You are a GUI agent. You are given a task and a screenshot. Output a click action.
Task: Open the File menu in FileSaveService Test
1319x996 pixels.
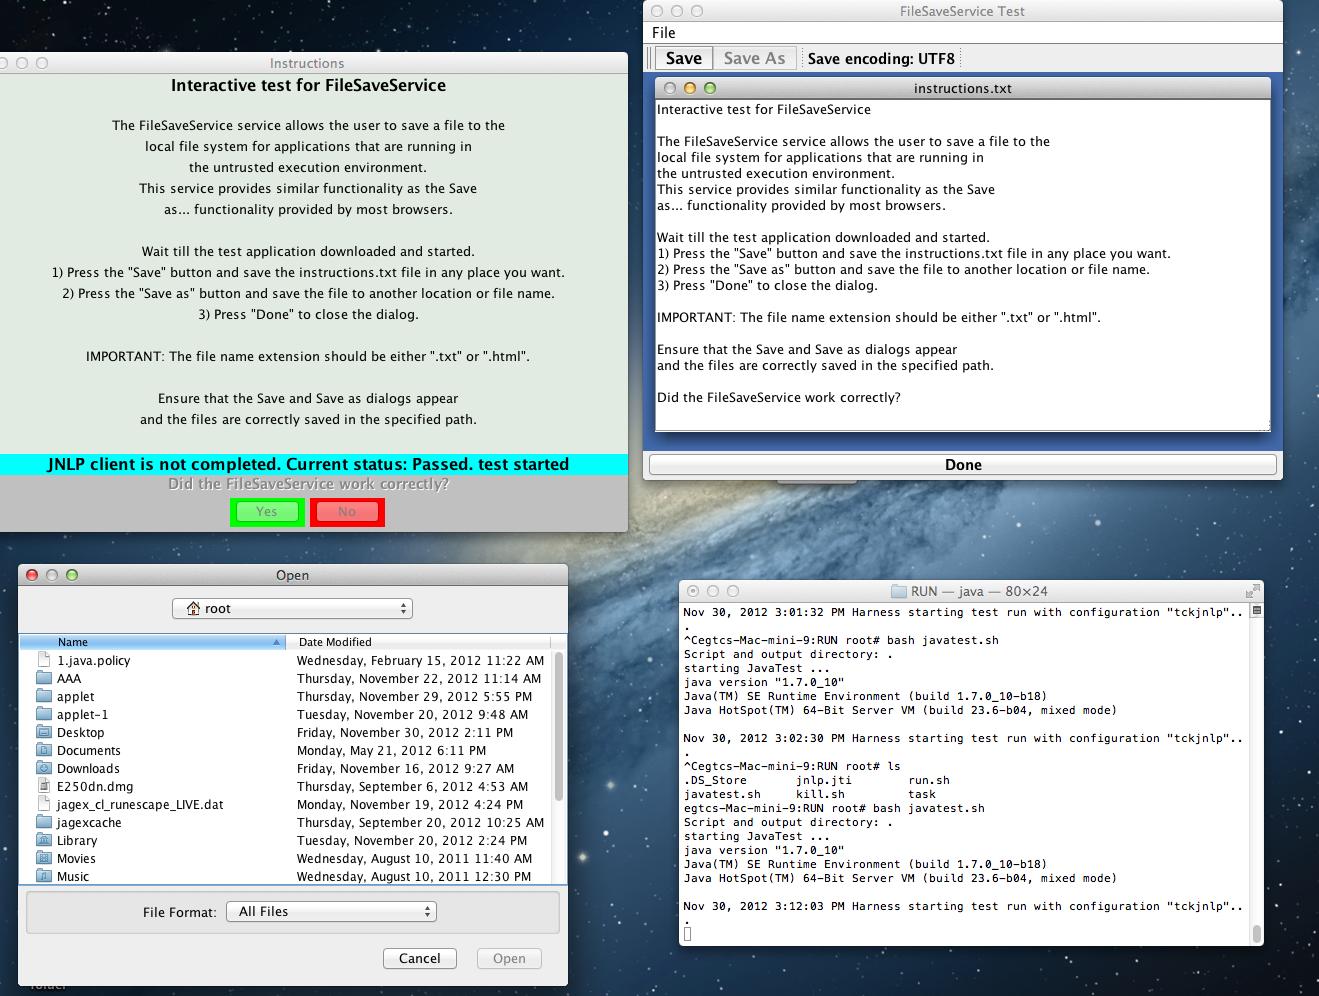pos(664,33)
